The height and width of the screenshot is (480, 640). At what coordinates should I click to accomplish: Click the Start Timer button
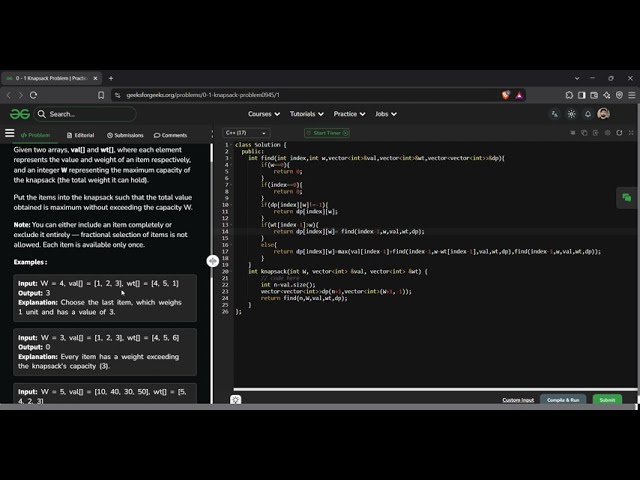click(x=327, y=133)
